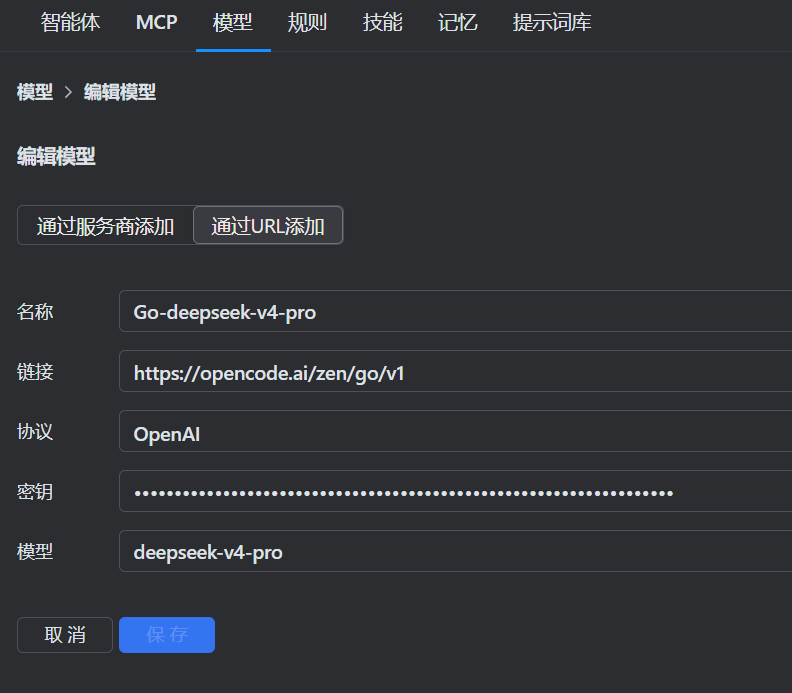Open the 提示词库 tab
The width and height of the screenshot is (792, 693).
pos(552,22)
